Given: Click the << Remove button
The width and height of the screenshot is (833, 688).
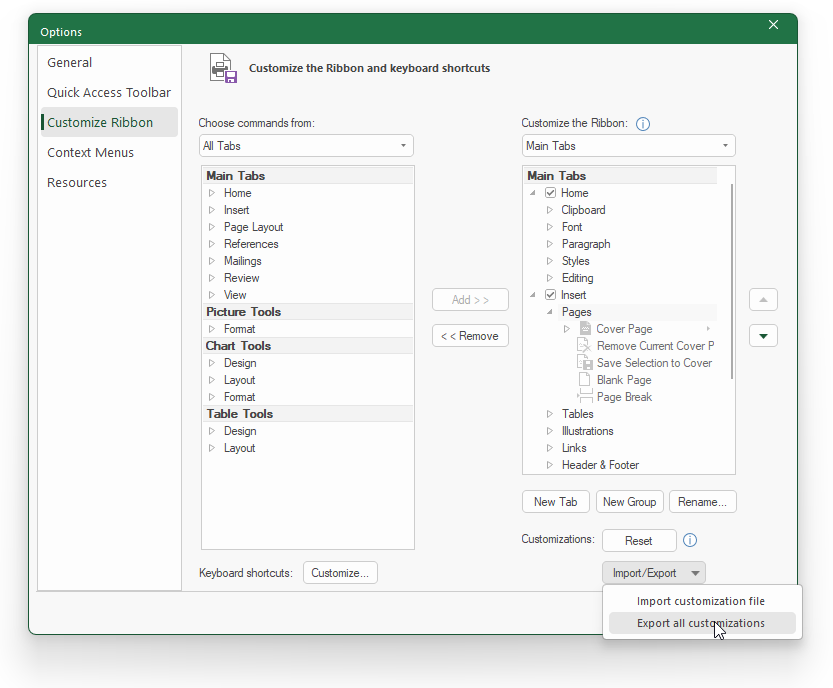Looking at the screenshot, I should click(470, 336).
